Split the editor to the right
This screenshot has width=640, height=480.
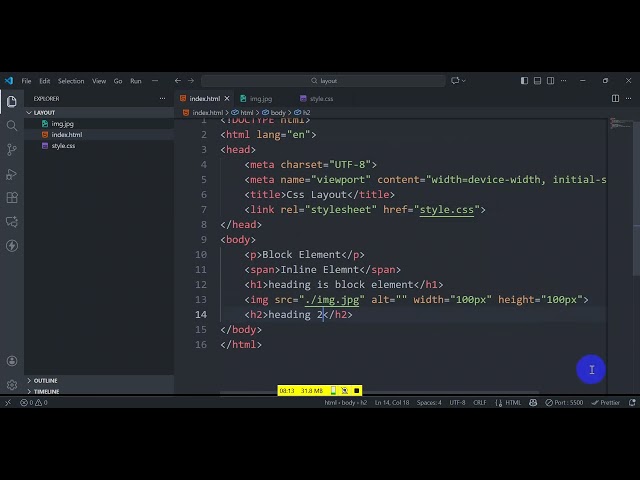(615, 98)
